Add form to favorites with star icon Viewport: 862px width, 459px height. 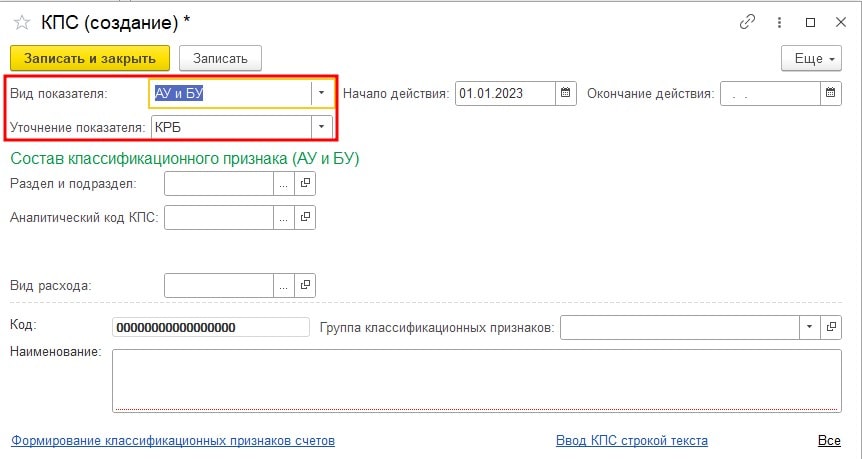[x=21, y=22]
